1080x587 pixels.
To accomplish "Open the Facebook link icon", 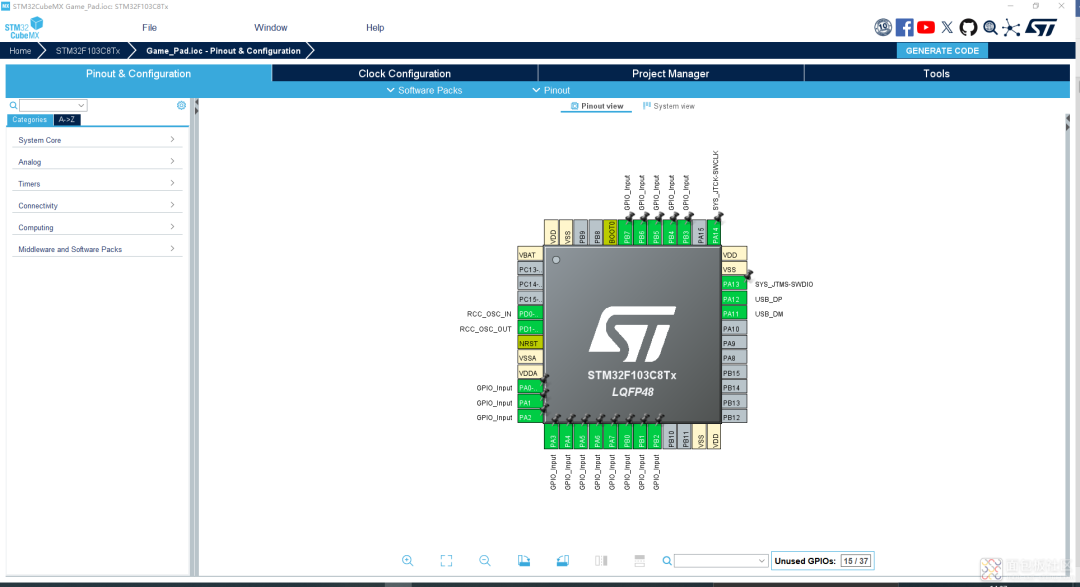I will (x=904, y=28).
